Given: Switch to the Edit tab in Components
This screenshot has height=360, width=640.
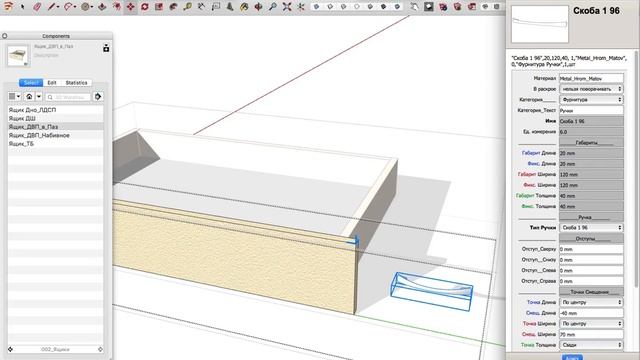Looking at the screenshot, I should click(52, 83).
